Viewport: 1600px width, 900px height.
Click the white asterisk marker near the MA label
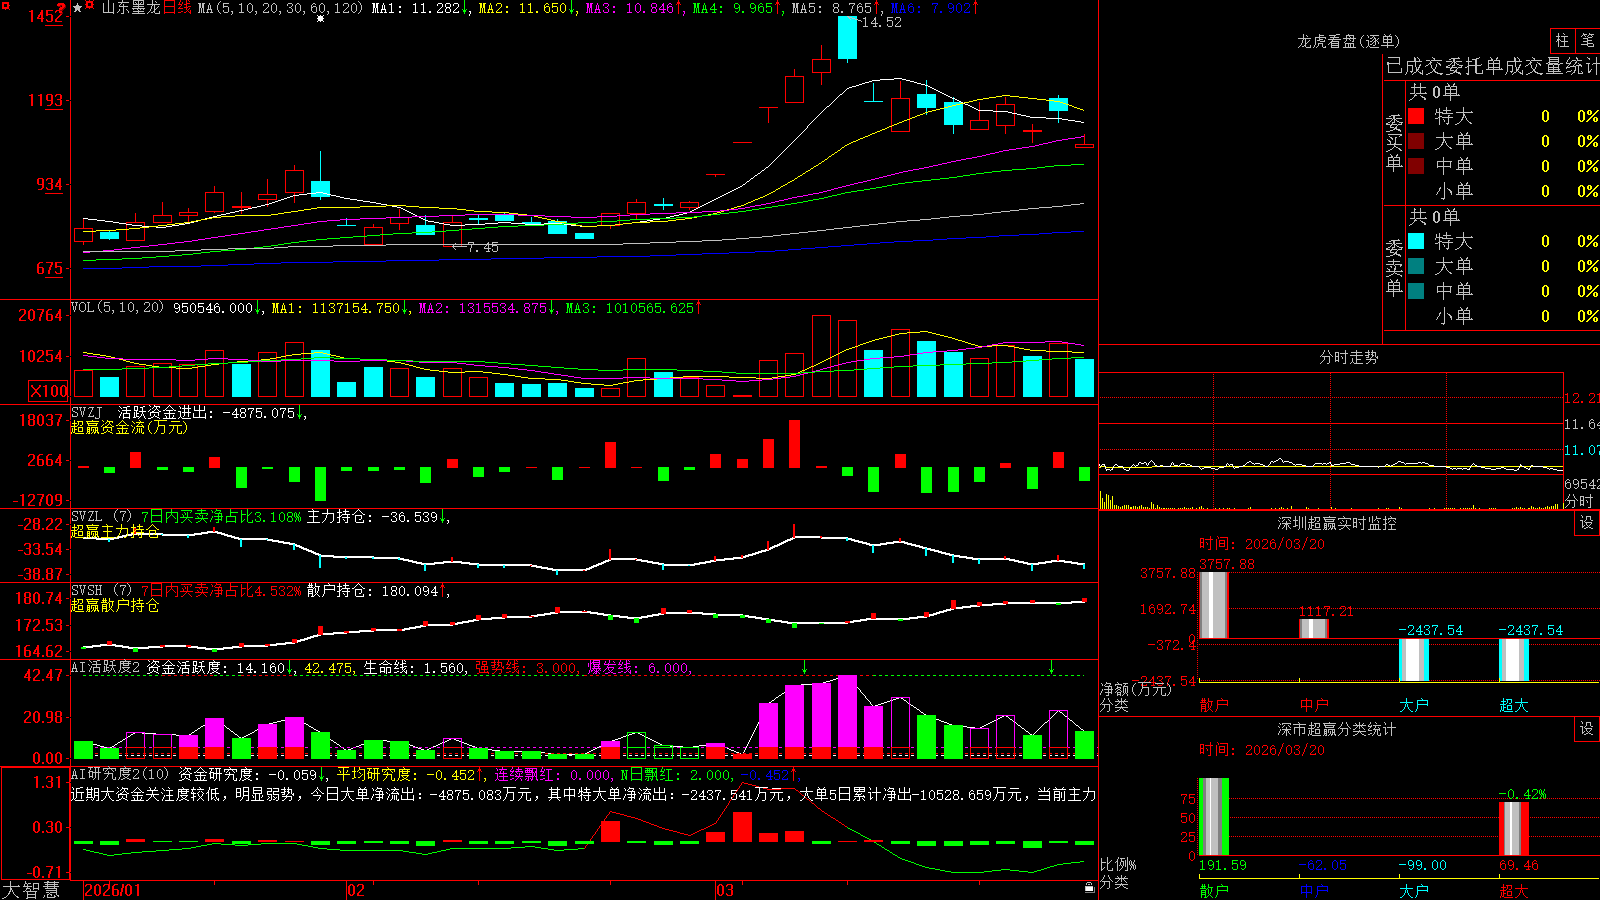pos(320,19)
